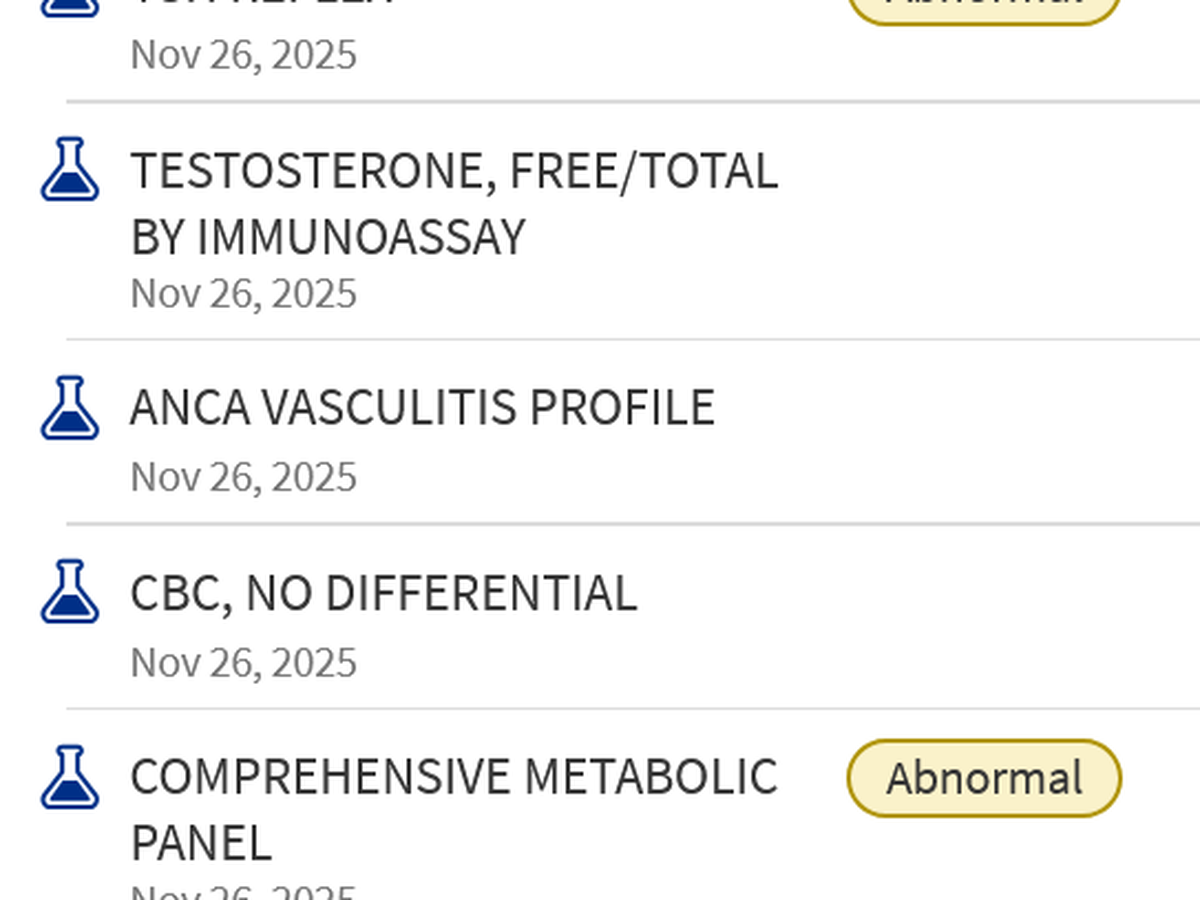Click the cut-off flask icon at the top

tap(70, 6)
